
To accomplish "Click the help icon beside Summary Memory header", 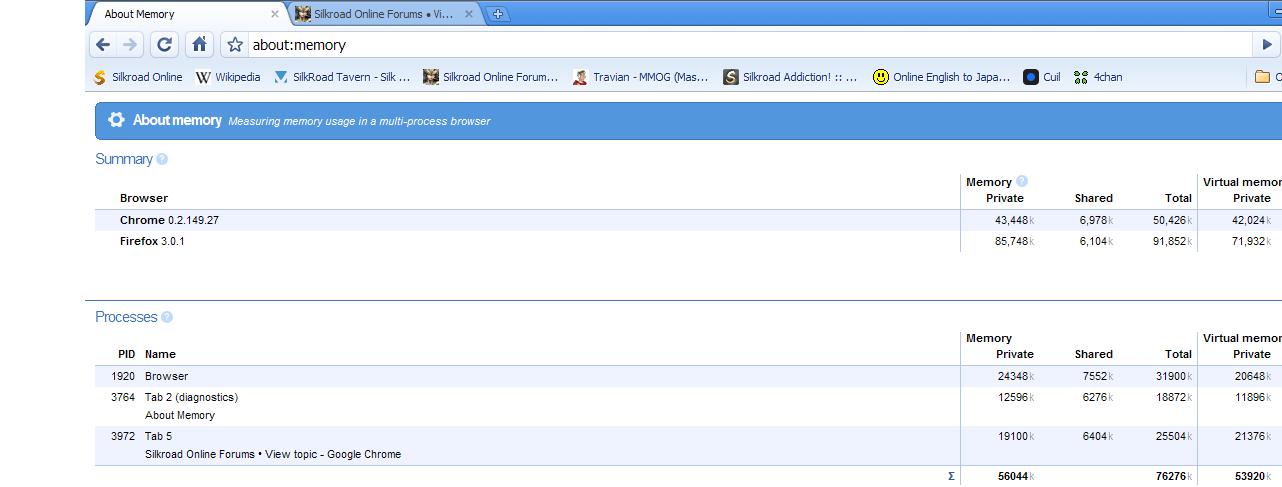I will [x=1022, y=181].
